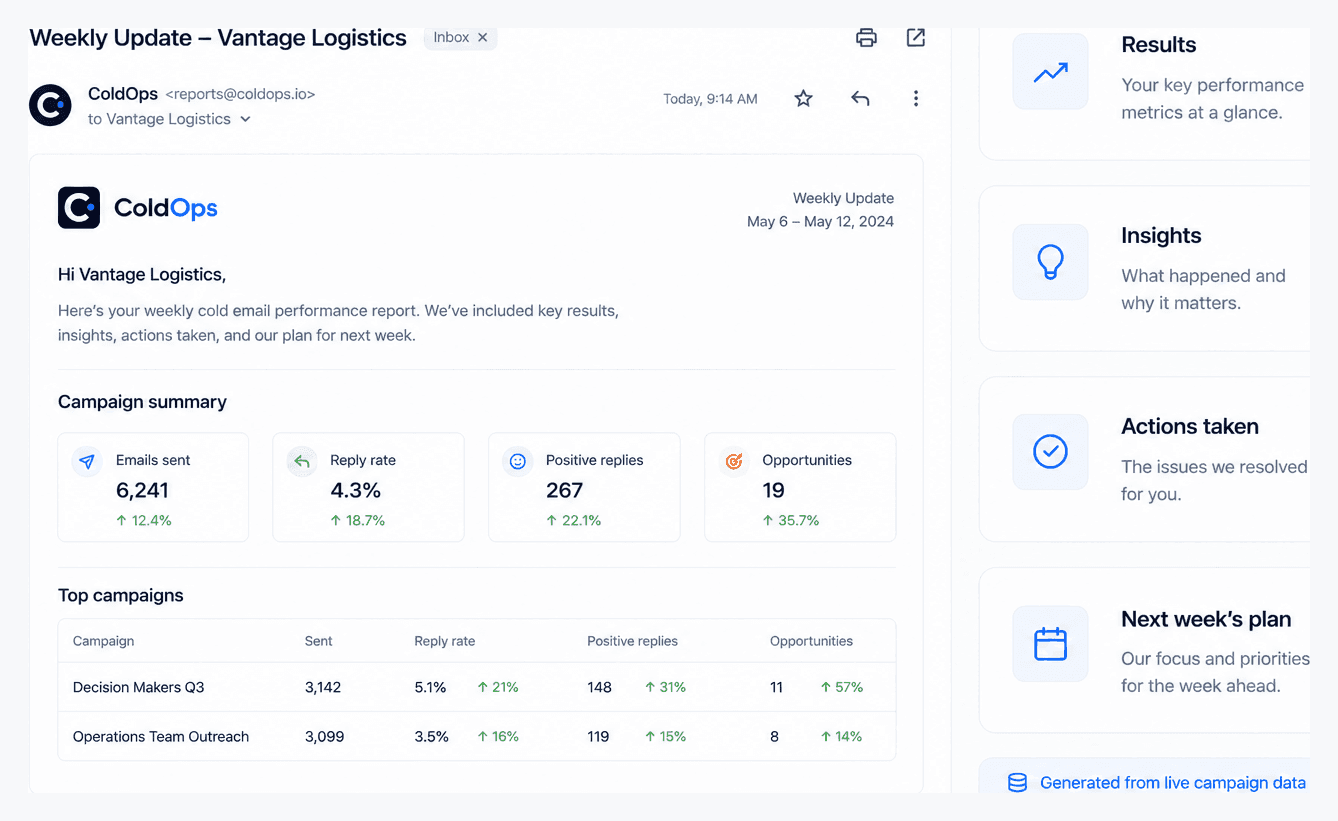Click the ↑ 14% opportunities change
This screenshot has width=1338, height=821.
tap(841, 736)
